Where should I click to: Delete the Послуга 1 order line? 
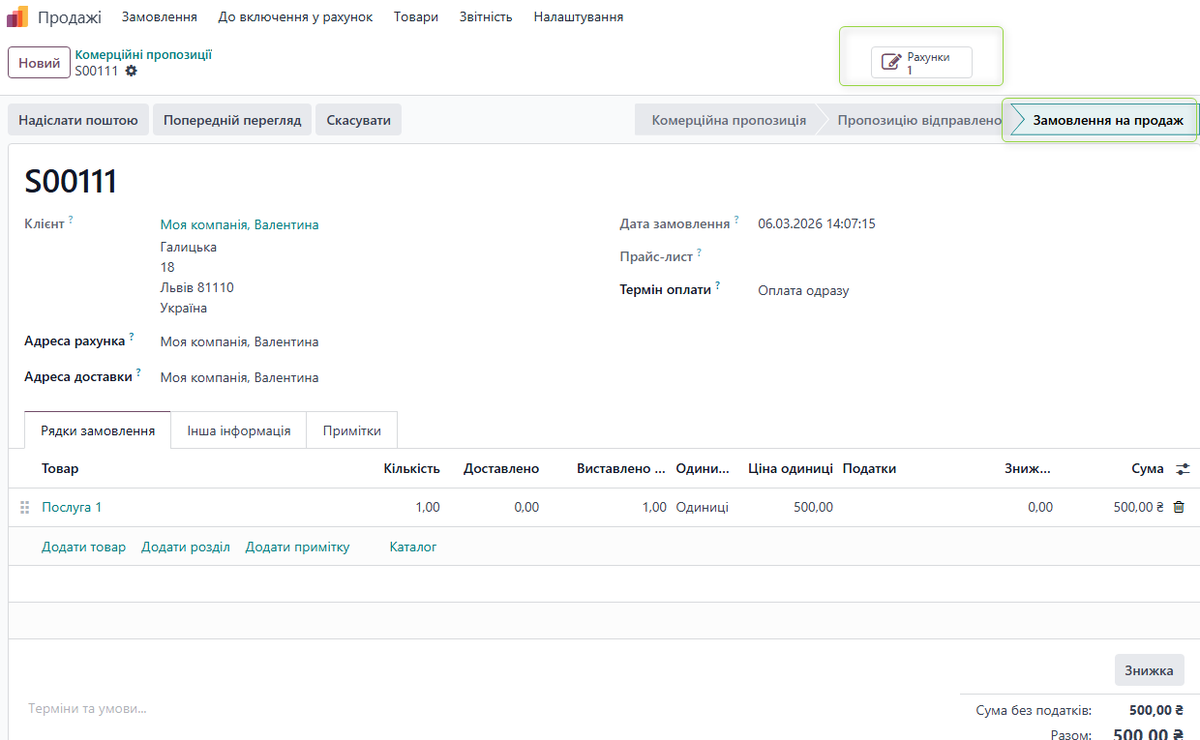coord(1178,507)
